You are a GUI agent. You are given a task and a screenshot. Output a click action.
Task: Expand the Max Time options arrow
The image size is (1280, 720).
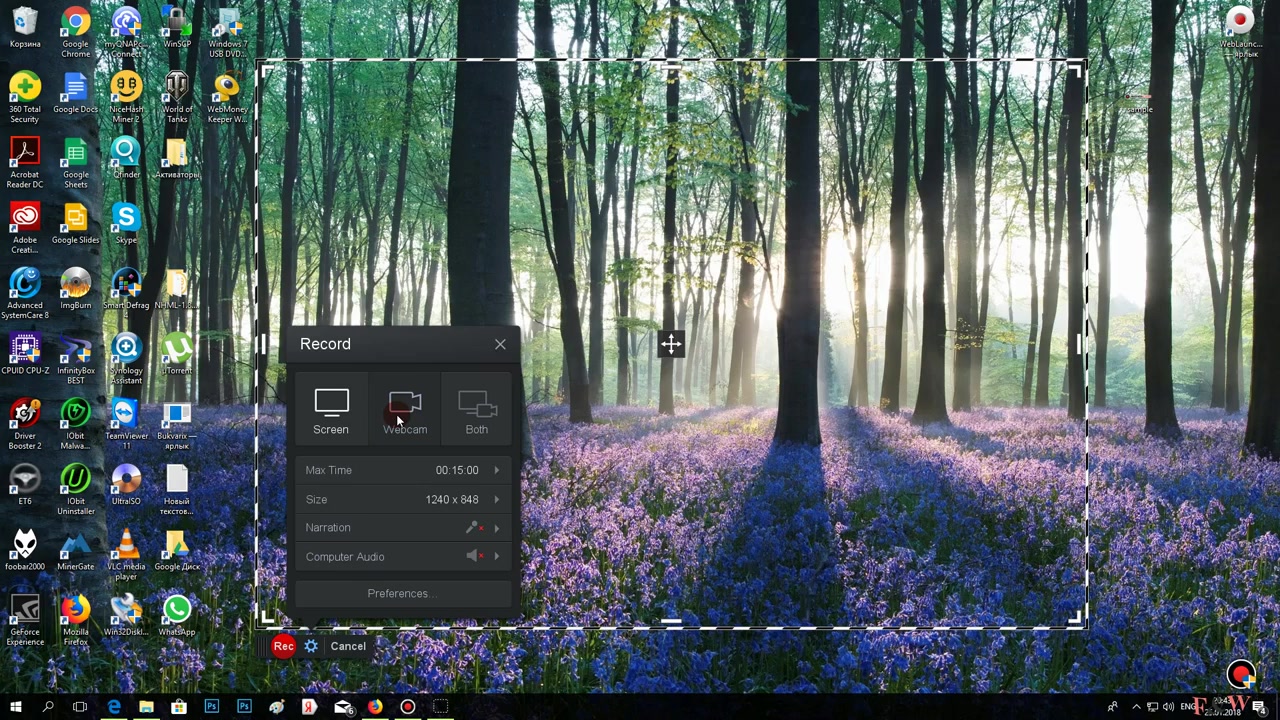coord(497,470)
